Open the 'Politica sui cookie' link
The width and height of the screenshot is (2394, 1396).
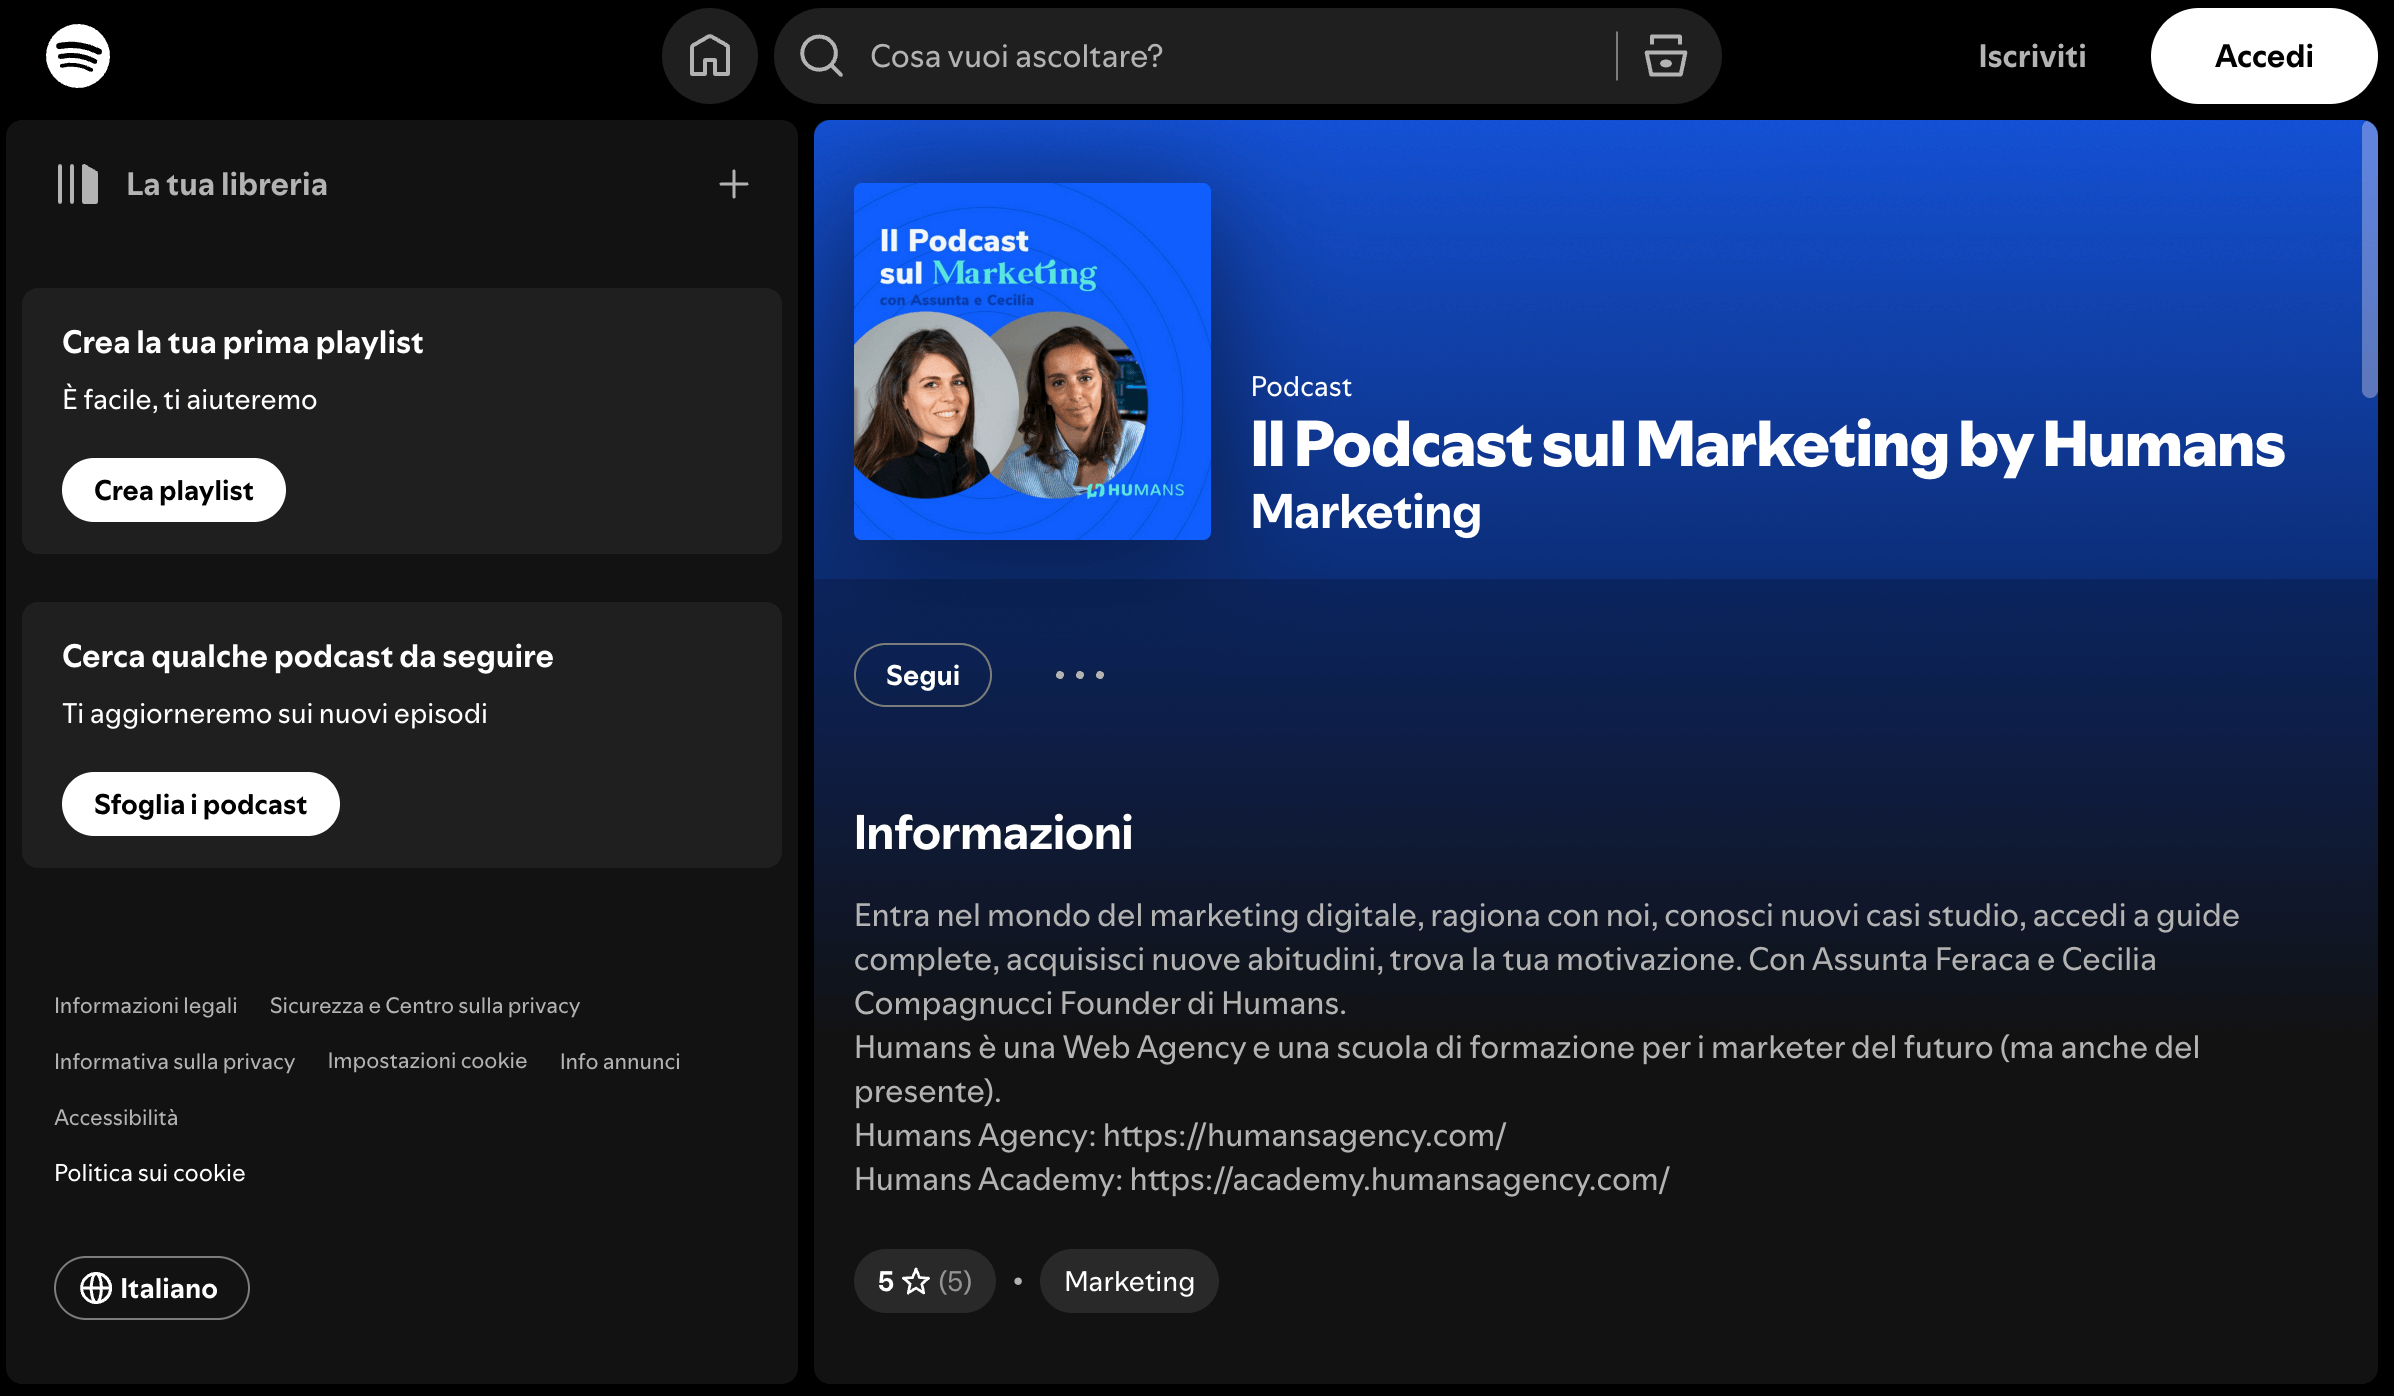[150, 1173]
